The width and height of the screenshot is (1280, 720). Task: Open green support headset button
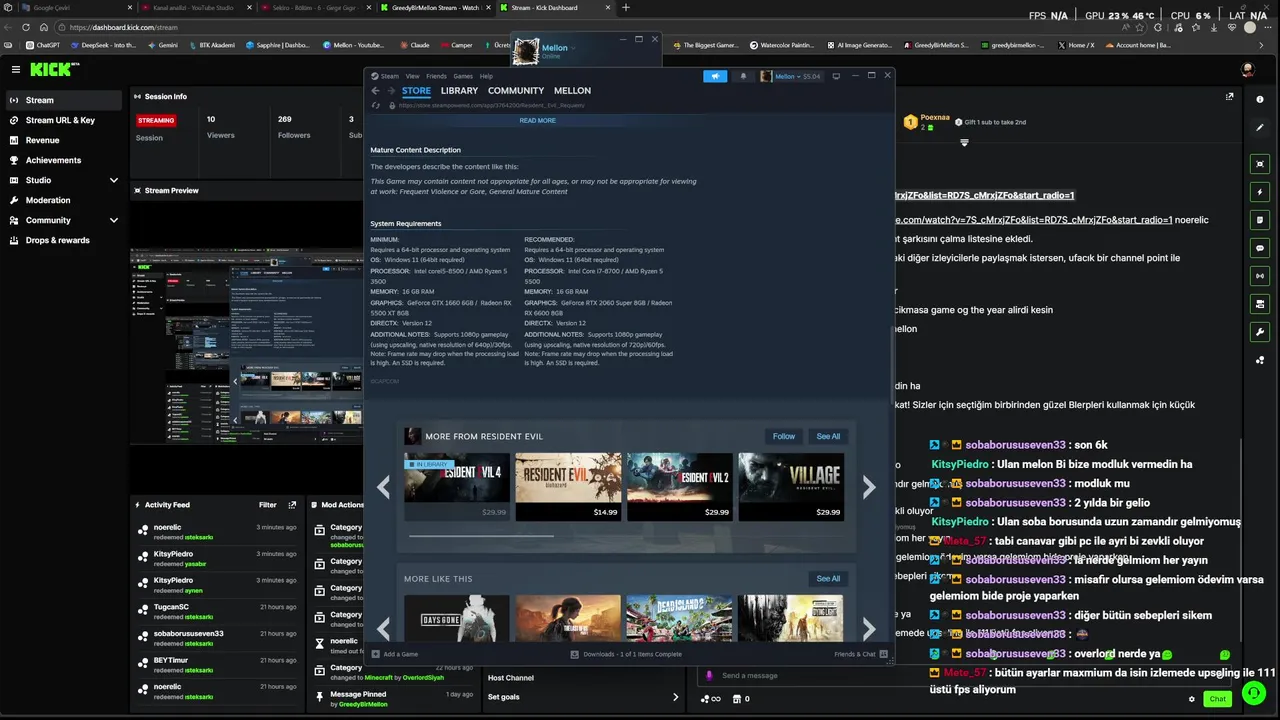(1253, 692)
